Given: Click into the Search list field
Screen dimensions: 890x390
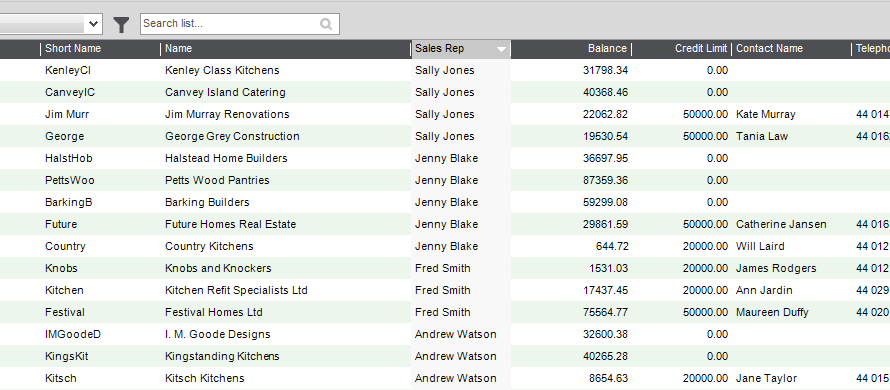Looking at the screenshot, I should 240,24.
